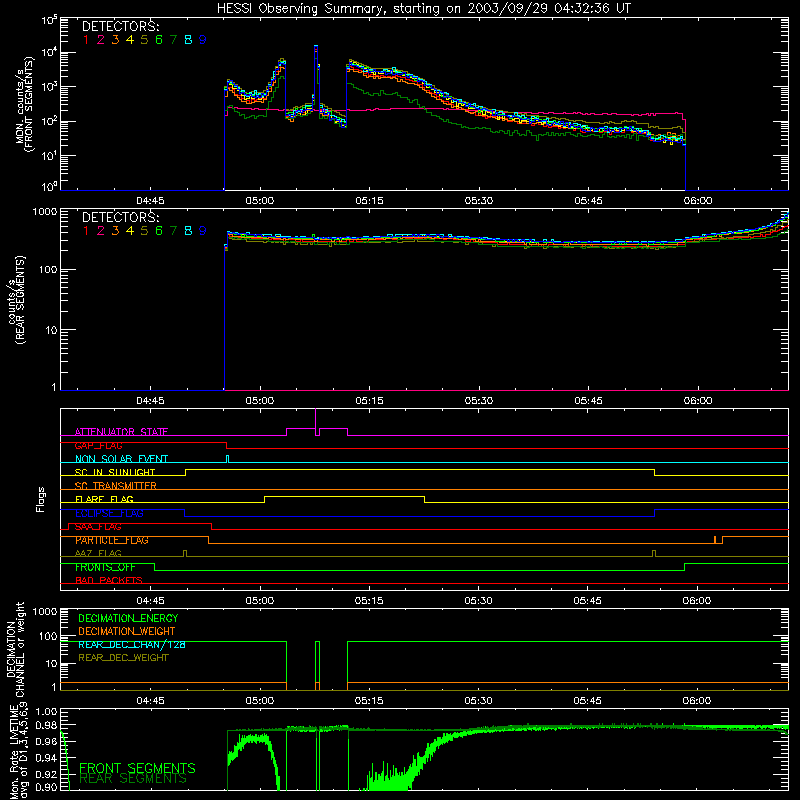
Task: Click the DECIMATION_WEIGHT legend label
Action: click(127, 631)
